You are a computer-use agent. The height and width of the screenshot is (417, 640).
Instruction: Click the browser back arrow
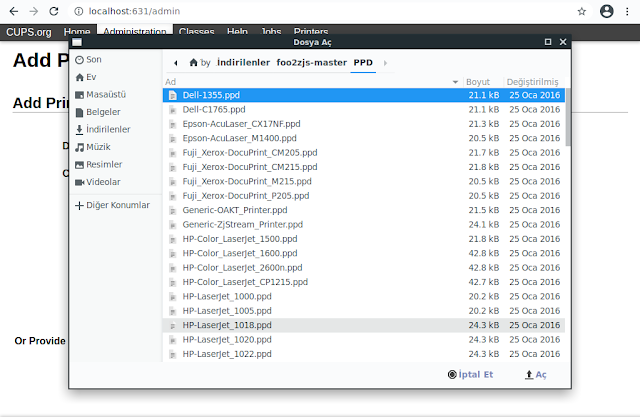pos(14,11)
